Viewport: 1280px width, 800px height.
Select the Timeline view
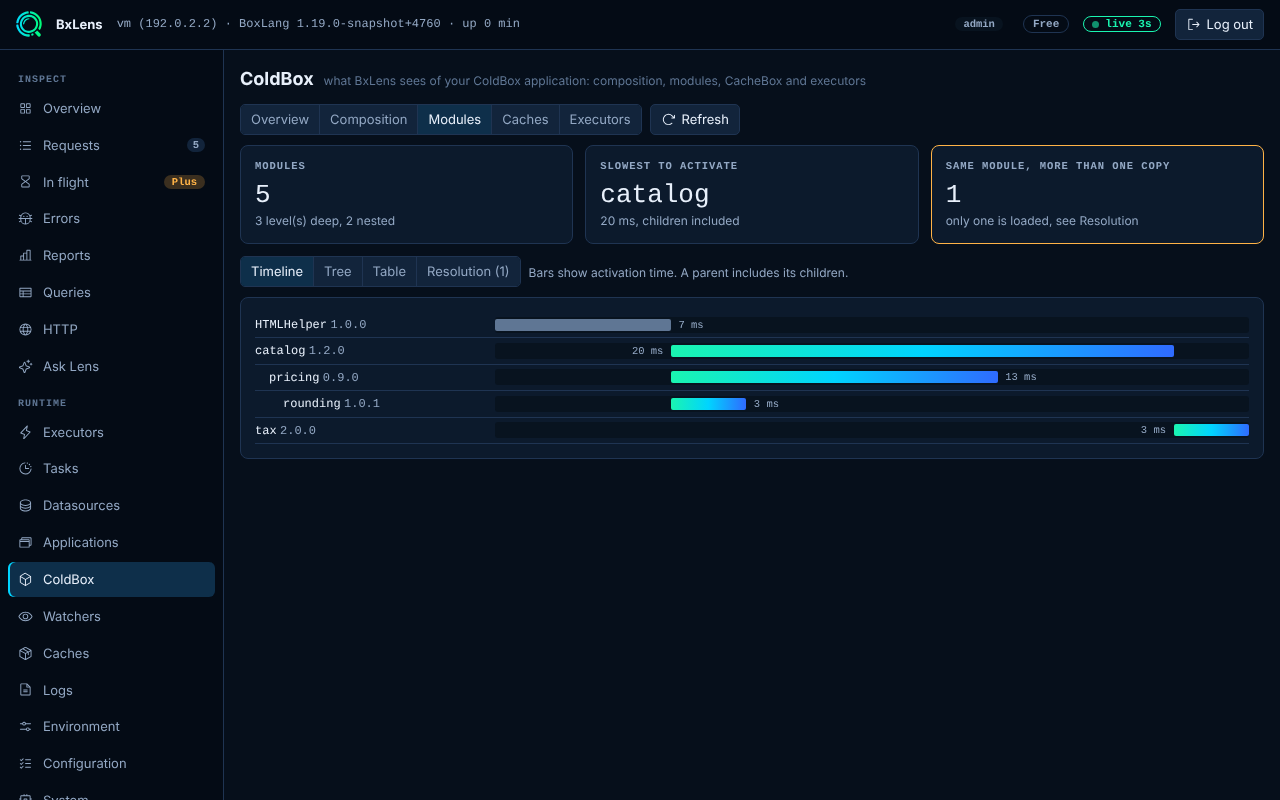point(277,271)
